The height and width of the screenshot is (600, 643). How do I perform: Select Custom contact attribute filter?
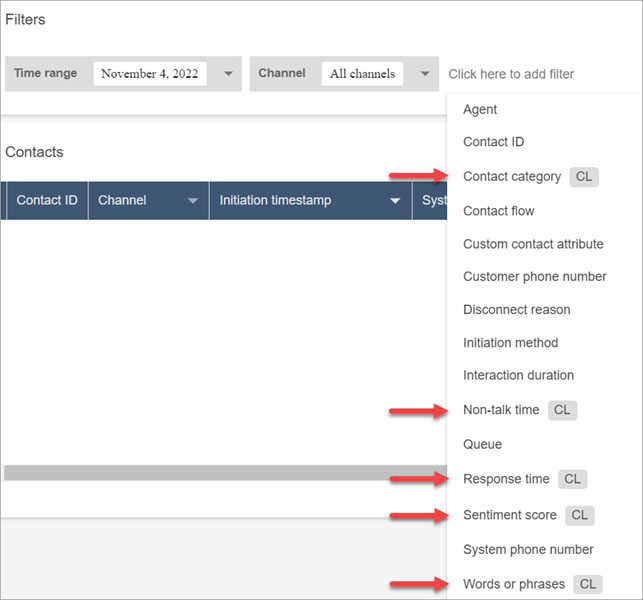pos(533,244)
